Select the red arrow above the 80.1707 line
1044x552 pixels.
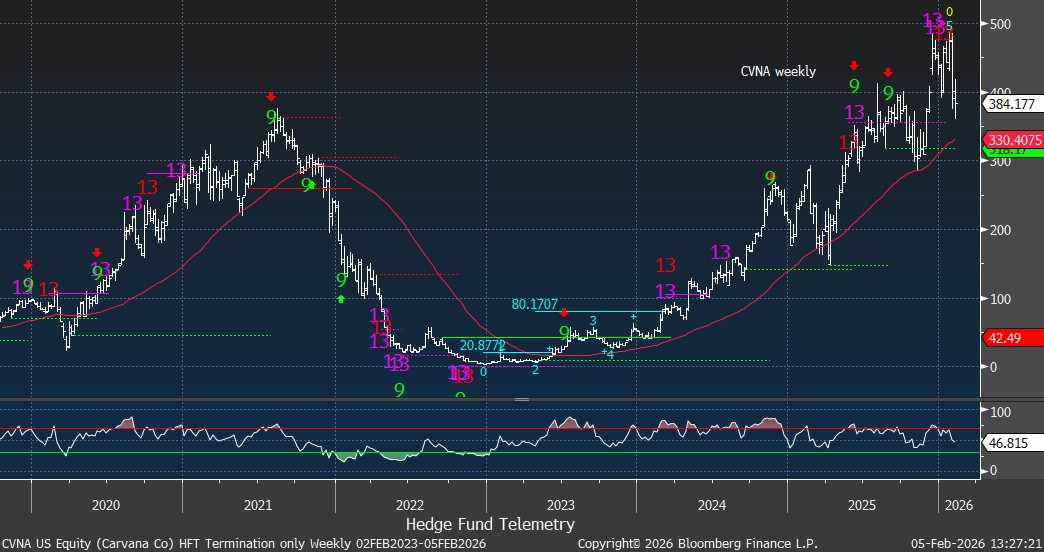point(564,314)
